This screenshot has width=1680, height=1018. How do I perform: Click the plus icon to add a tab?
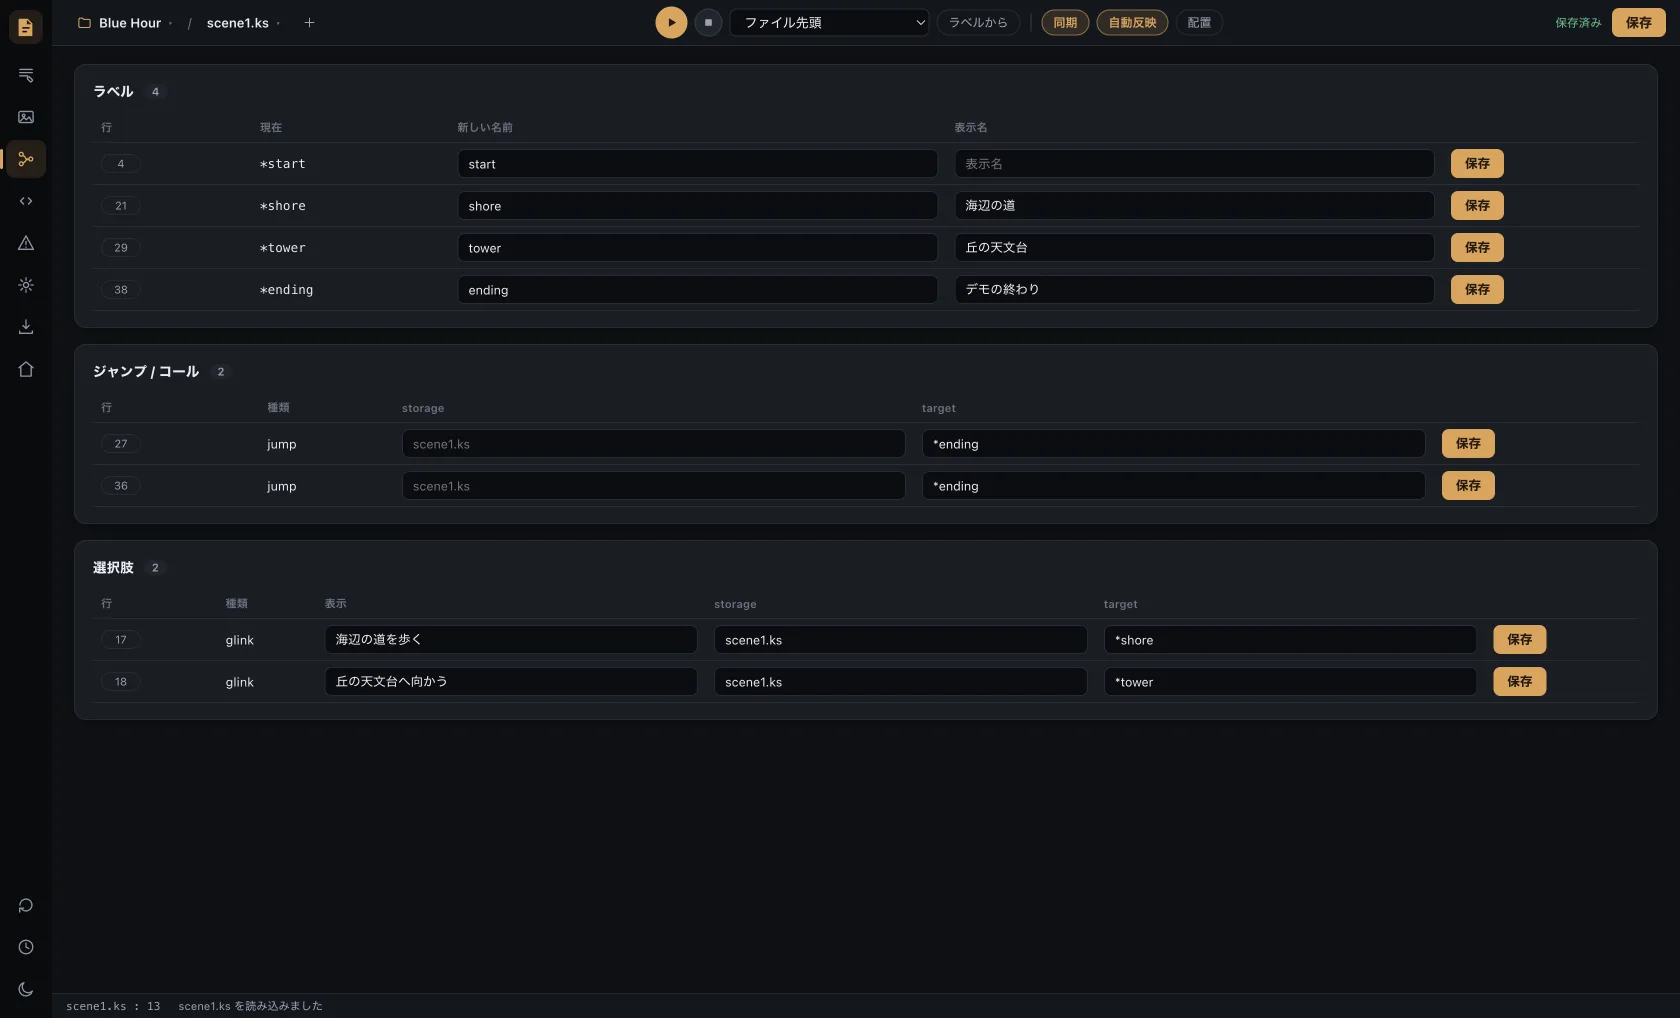[x=309, y=22]
